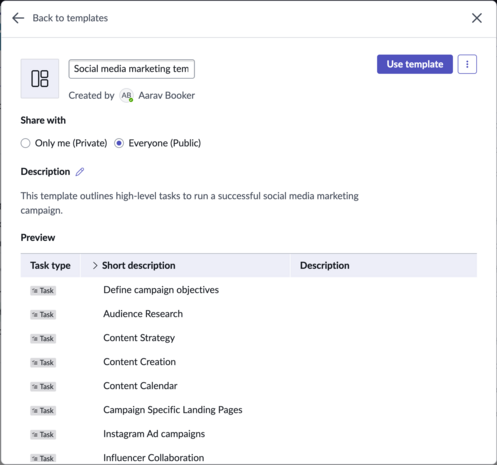Click Aarav Booker's AB avatar
Viewport: 497px width, 465px height.
coord(126,96)
